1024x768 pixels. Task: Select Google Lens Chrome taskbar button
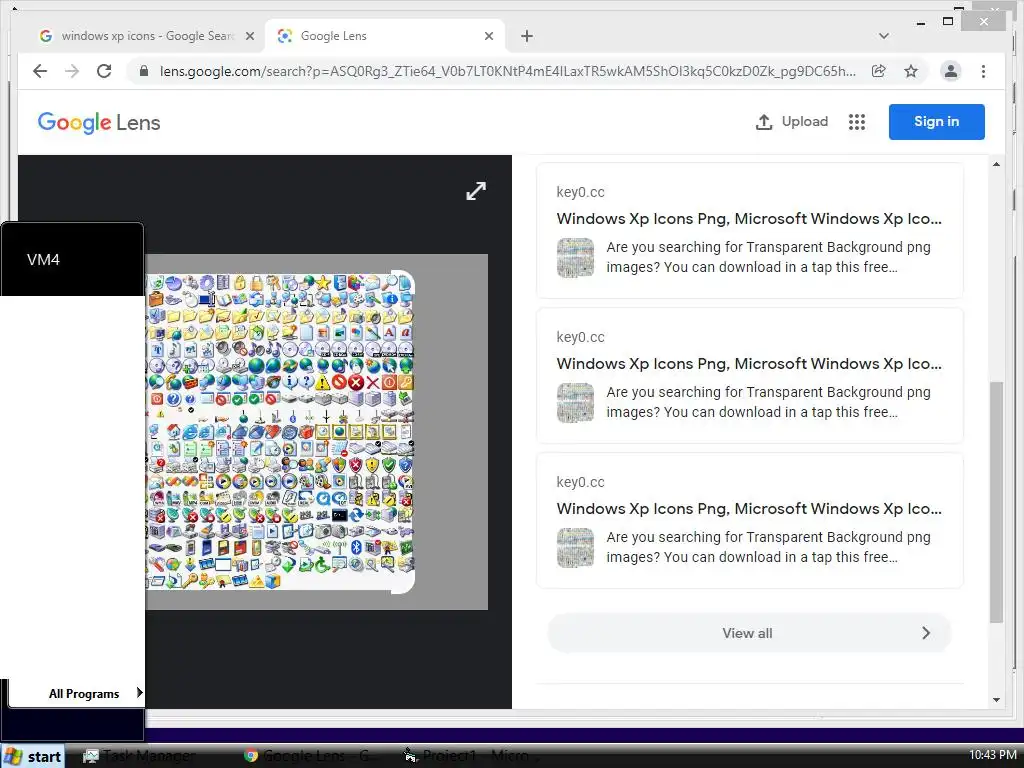pos(311,756)
